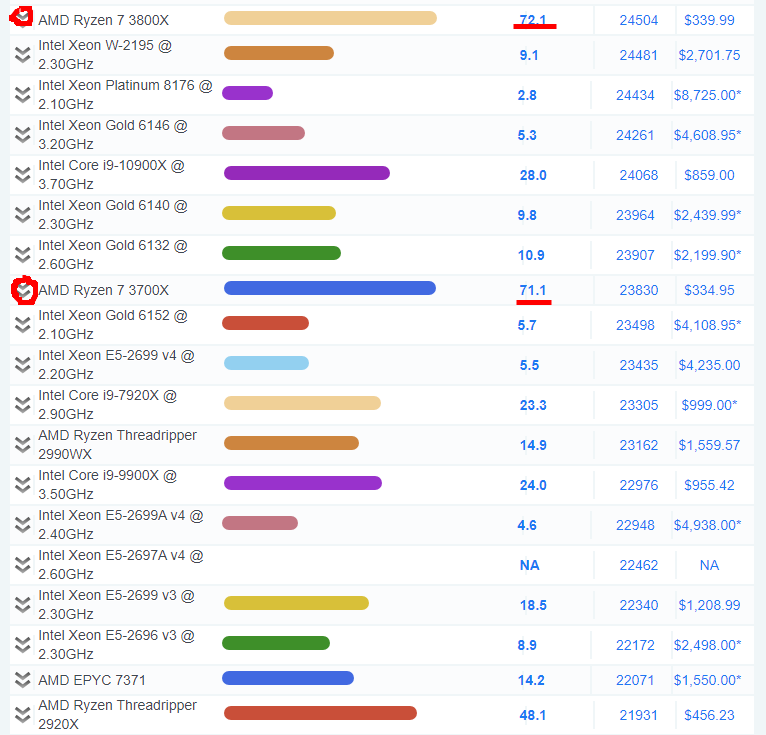Expand the Intel Xeon Gold 6146 row chevron
The width and height of the screenshot is (766, 735).
point(22,135)
